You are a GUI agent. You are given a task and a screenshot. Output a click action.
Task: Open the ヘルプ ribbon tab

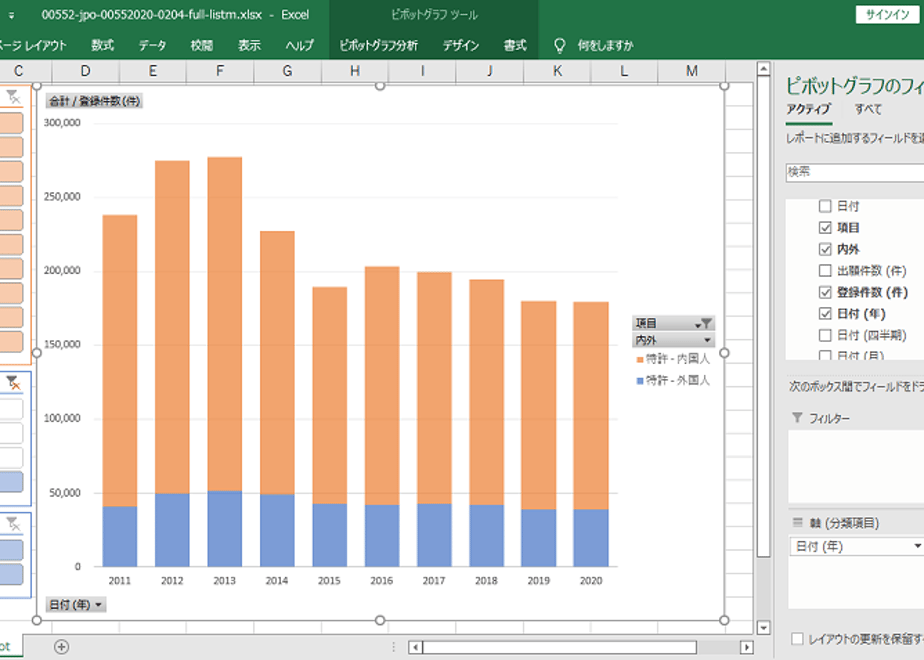tap(299, 45)
